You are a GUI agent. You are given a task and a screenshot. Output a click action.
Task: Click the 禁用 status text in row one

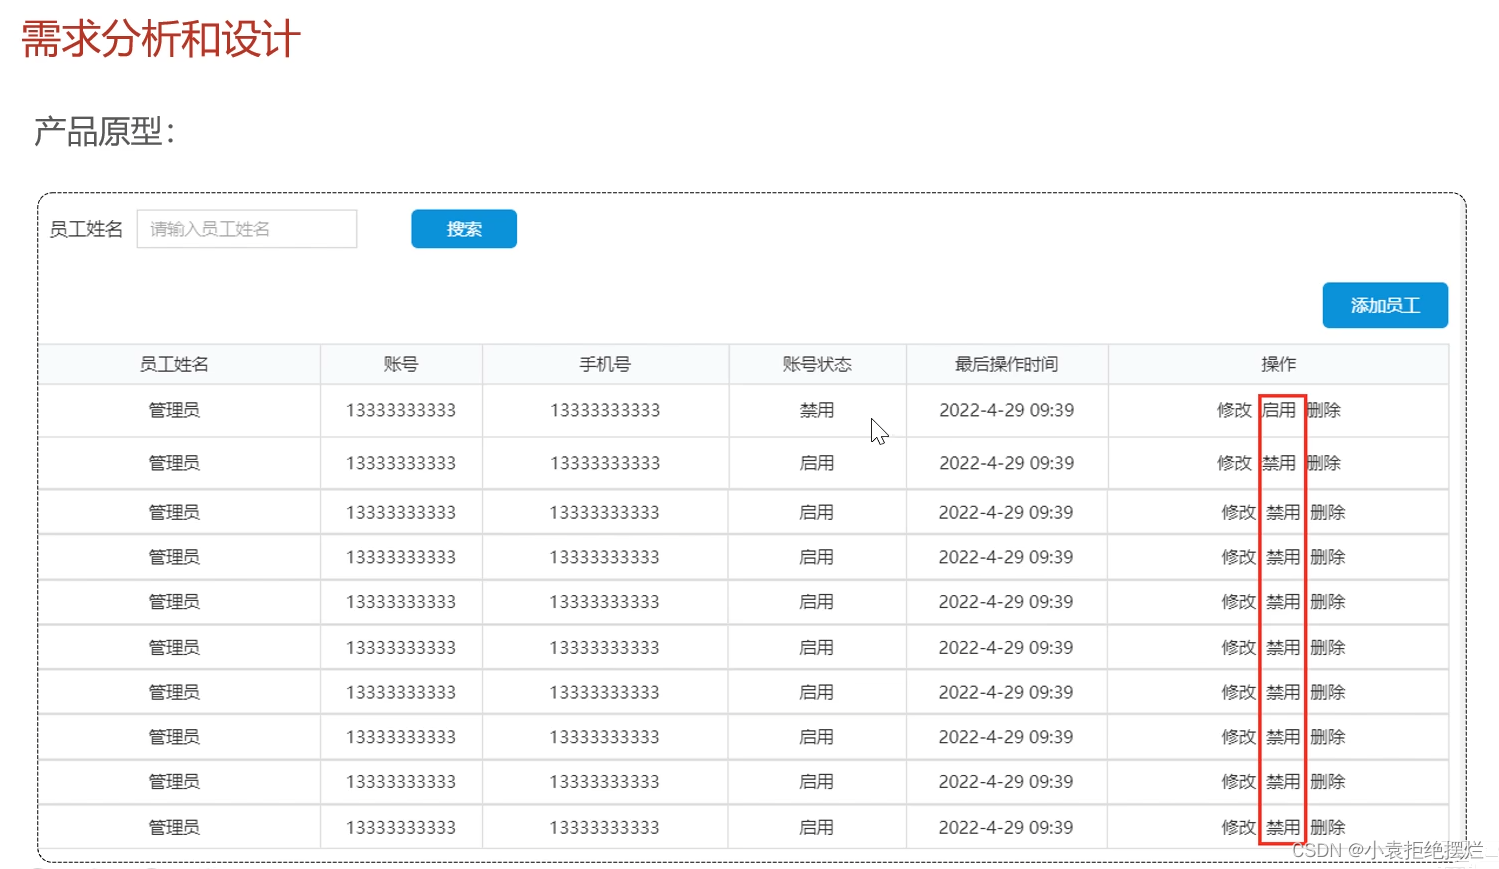[x=816, y=410]
